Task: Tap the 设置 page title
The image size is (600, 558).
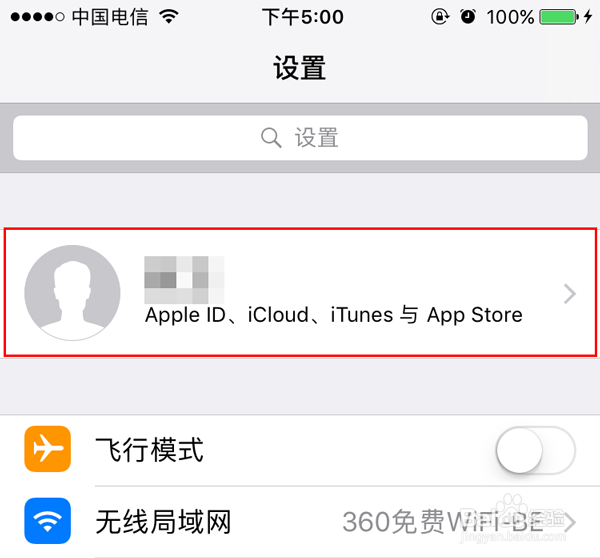Action: [300, 68]
